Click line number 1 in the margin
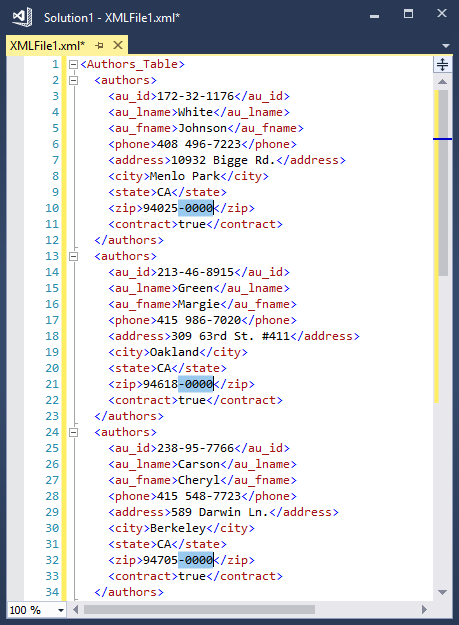 point(55,64)
